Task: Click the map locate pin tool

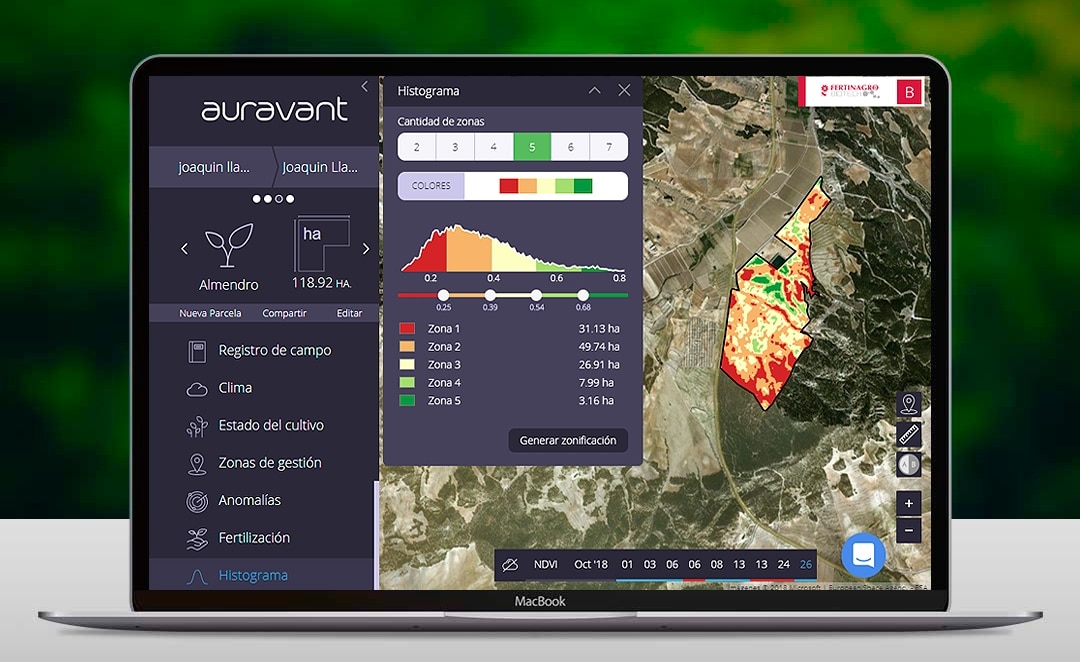Action: 908,404
